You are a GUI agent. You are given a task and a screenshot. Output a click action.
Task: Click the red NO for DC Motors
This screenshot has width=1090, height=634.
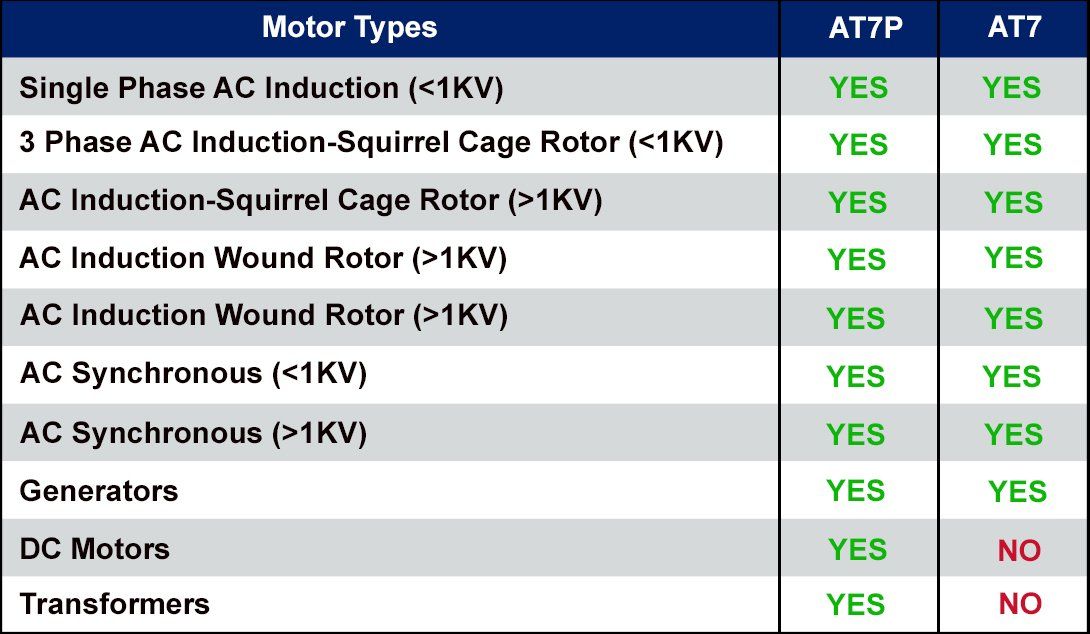coord(1019,550)
